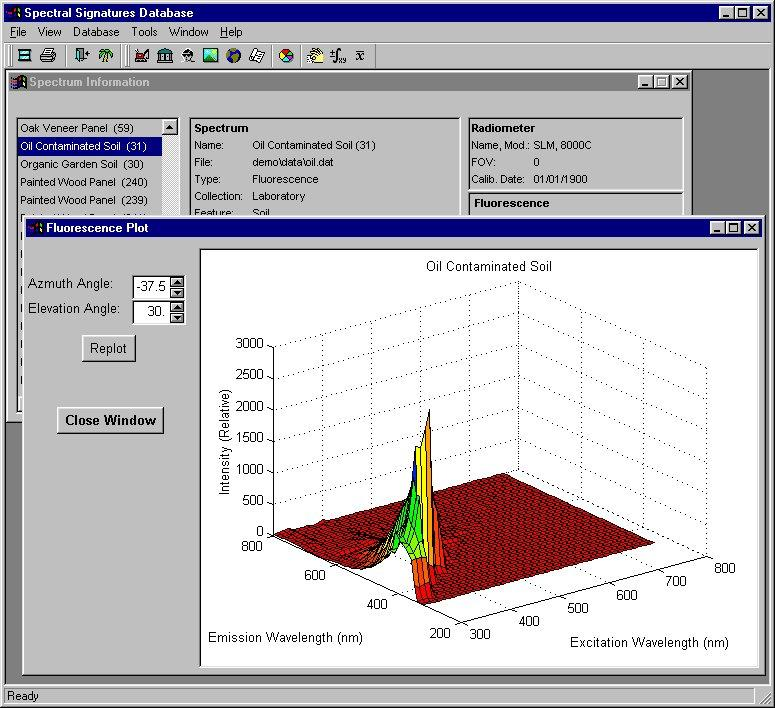Click the Type value Fluorescence
This screenshot has height=708, width=775.
[x=285, y=179]
